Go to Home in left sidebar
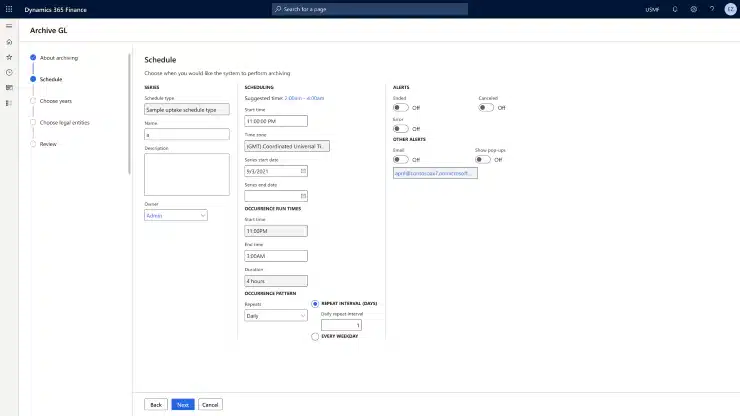 click(9, 42)
